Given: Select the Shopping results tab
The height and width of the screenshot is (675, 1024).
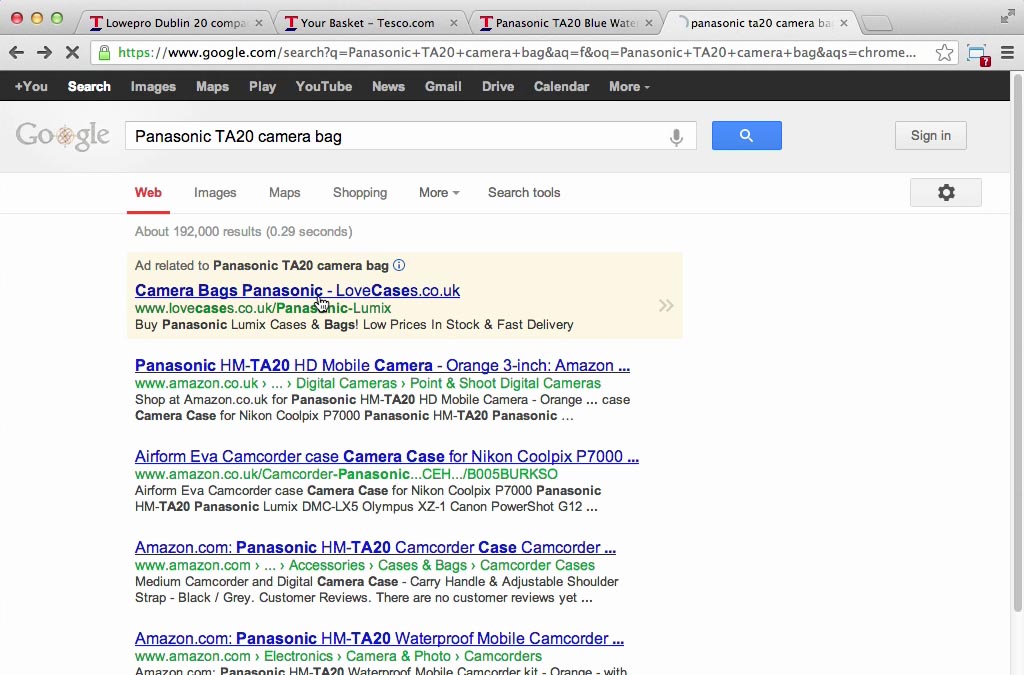Looking at the screenshot, I should coord(360,193).
